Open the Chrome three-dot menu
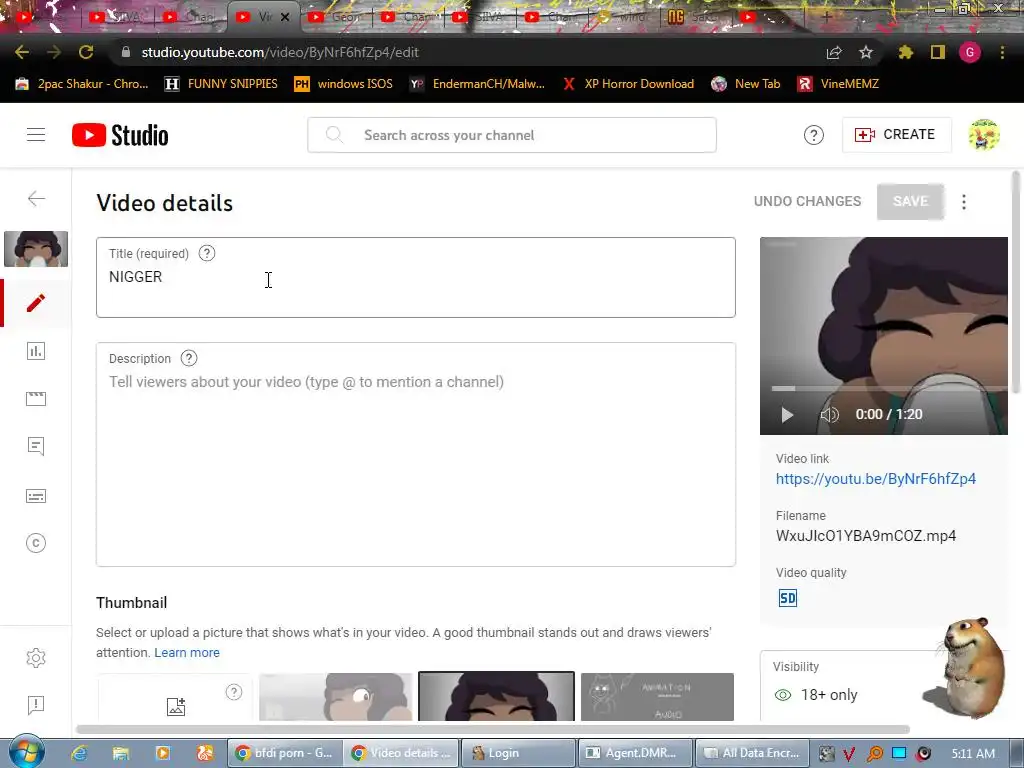The width and height of the screenshot is (1024, 768). [1002, 52]
